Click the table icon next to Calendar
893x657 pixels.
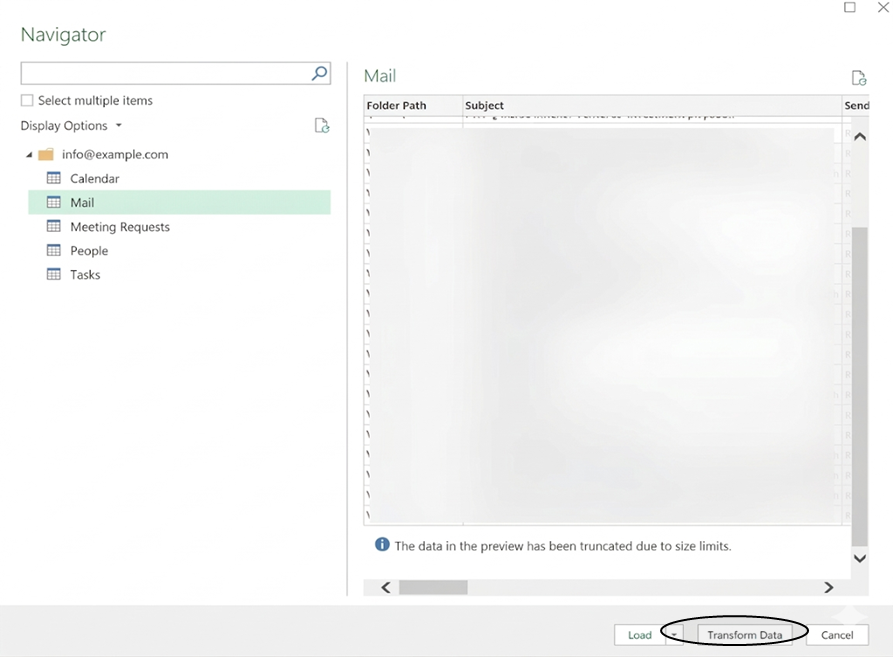[x=54, y=178]
